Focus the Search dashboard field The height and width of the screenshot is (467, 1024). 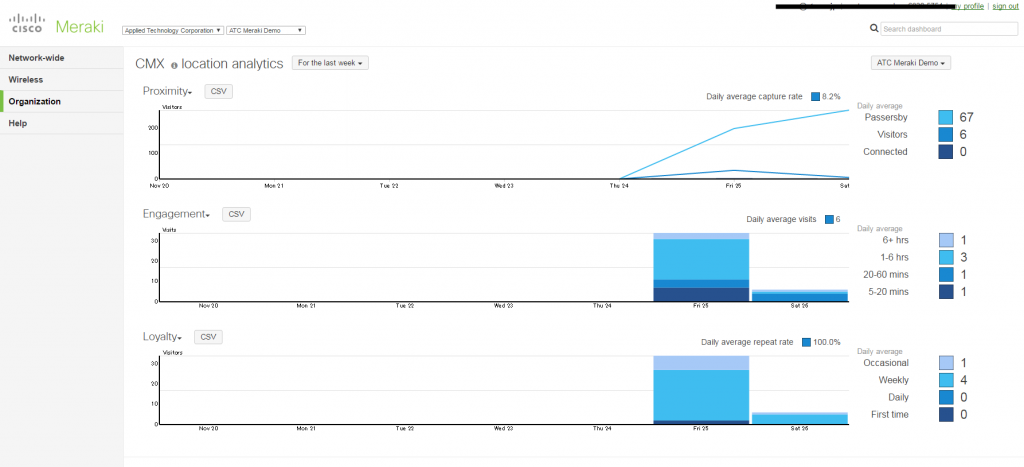click(x=948, y=29)
